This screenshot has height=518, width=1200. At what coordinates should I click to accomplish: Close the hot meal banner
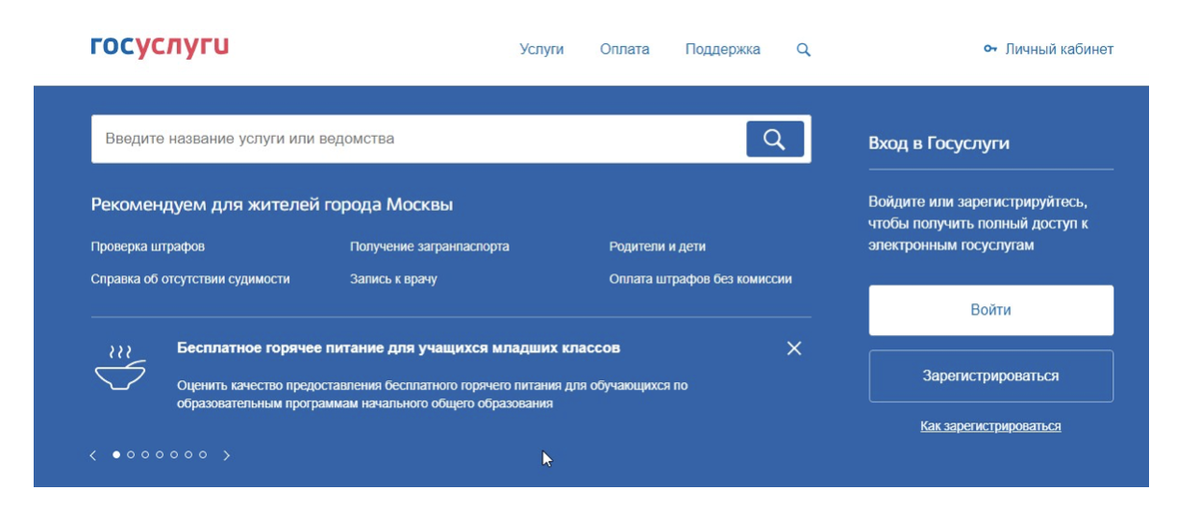click(x=794, y=348)
